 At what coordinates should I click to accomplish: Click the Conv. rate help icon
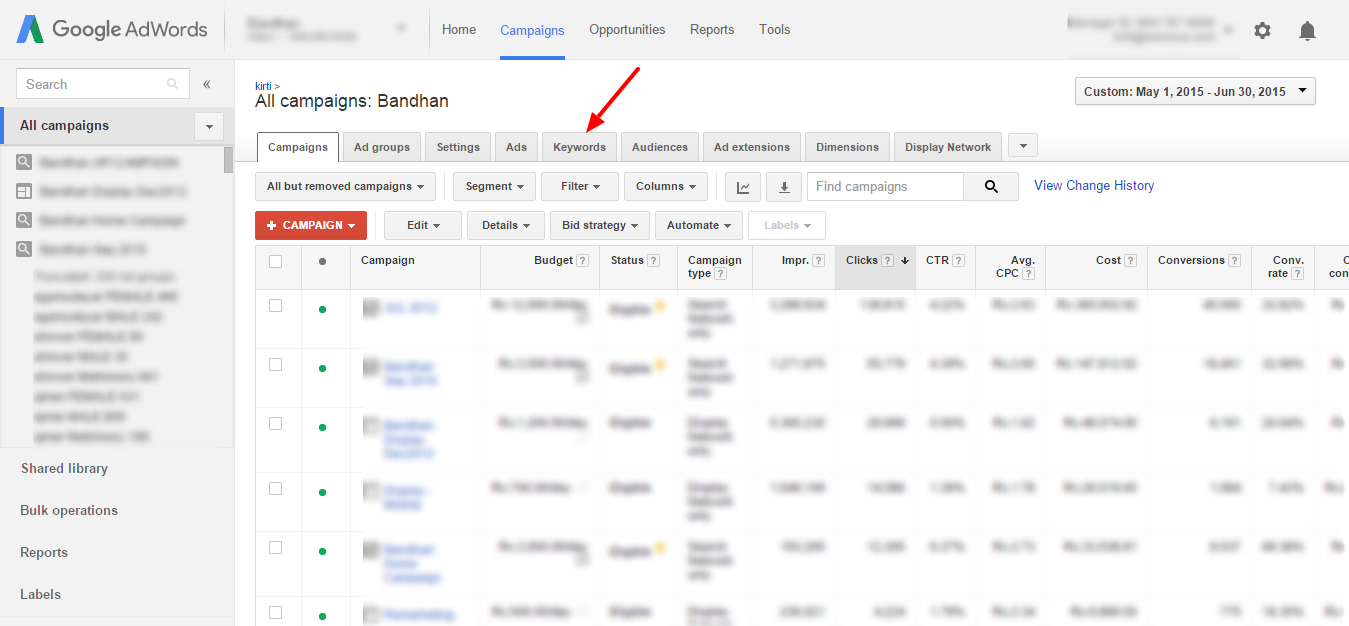coord(1297,274)
